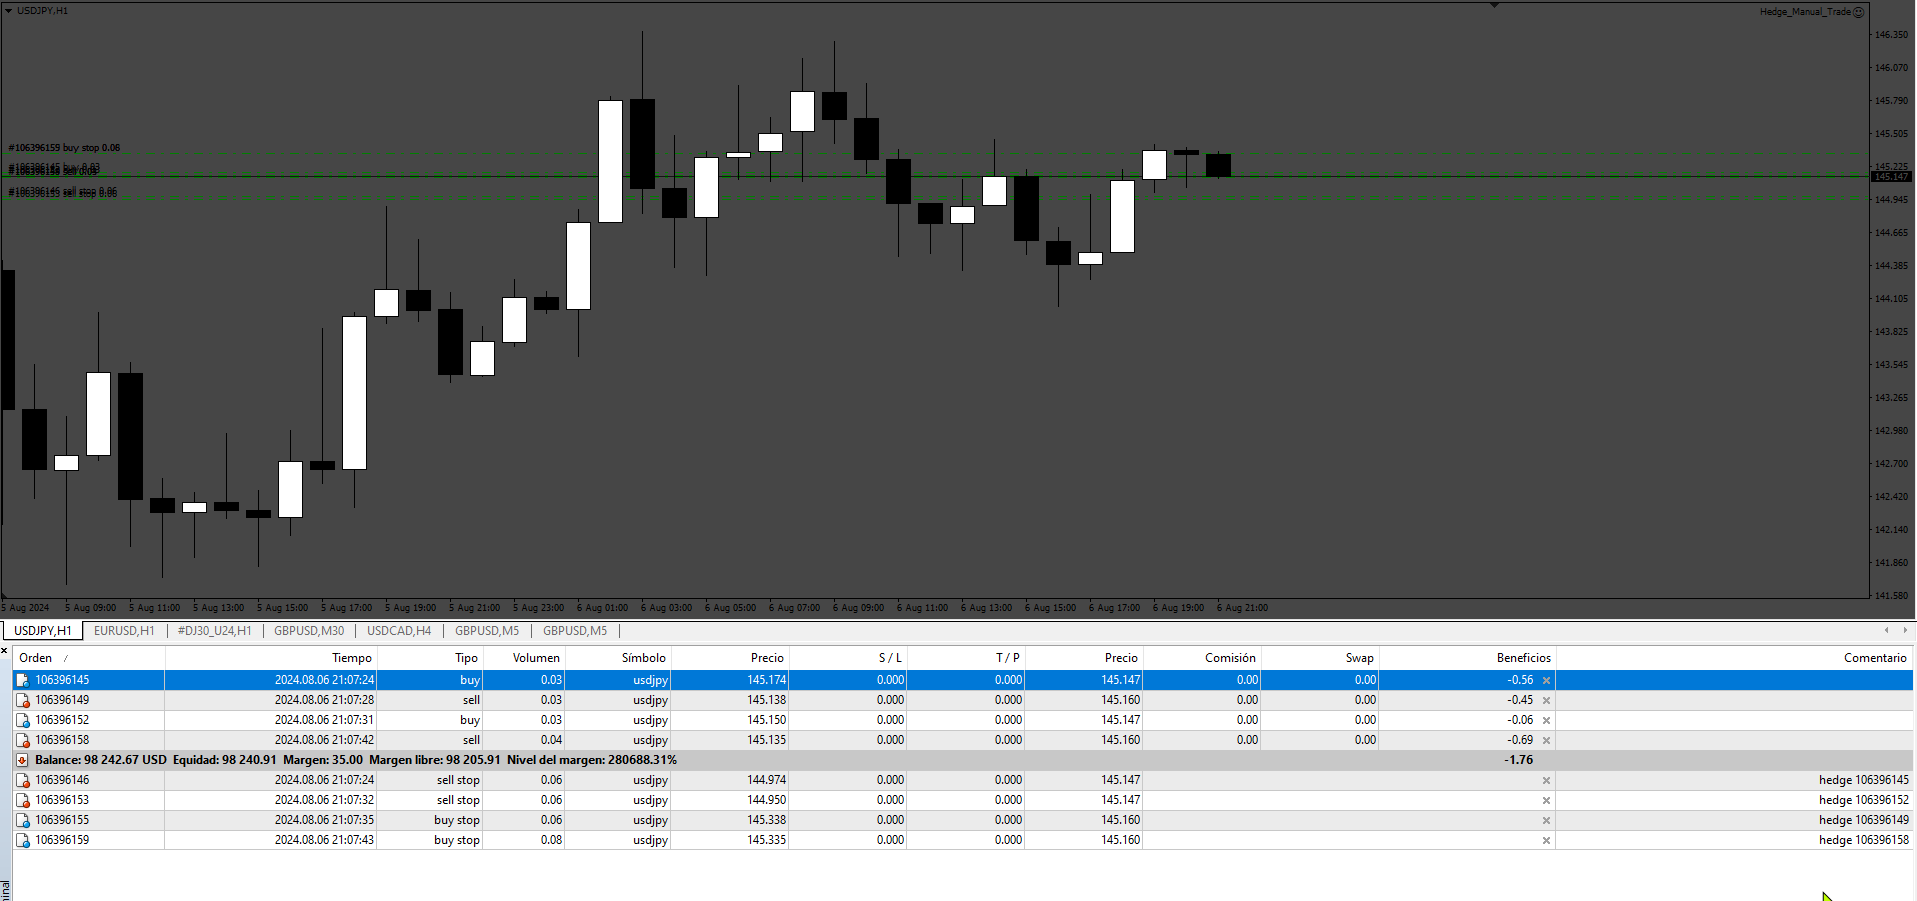
Task: Close sell order 106396158 with its X
Action: click(1546, 740)
